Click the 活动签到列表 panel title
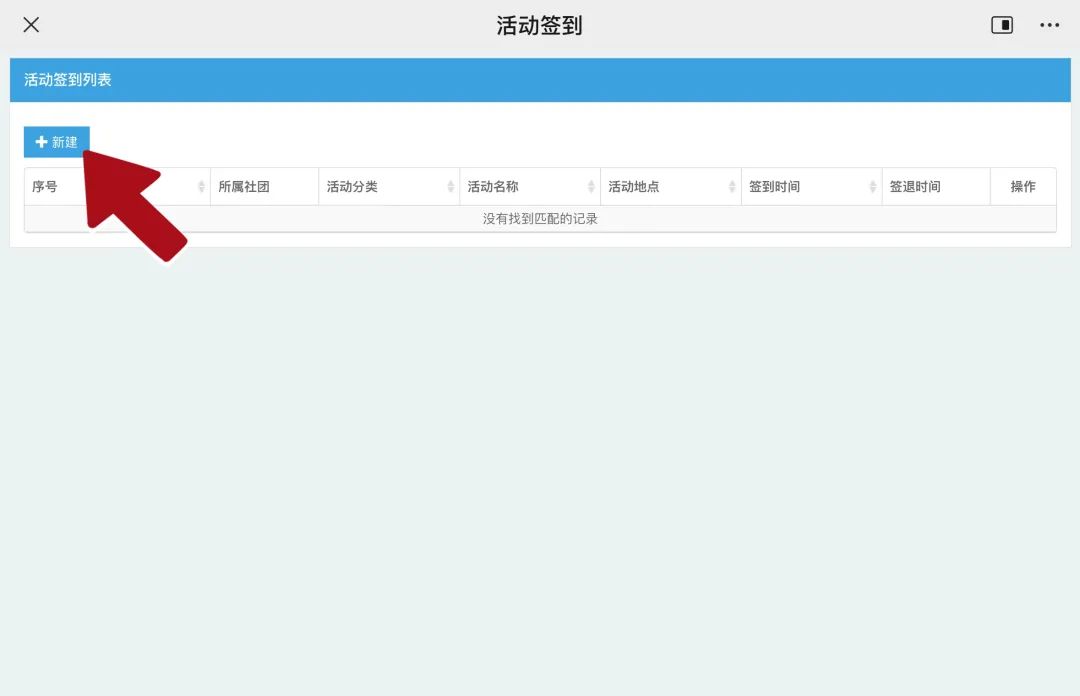This screenshot has width=1080, height=696. [68, 80]
